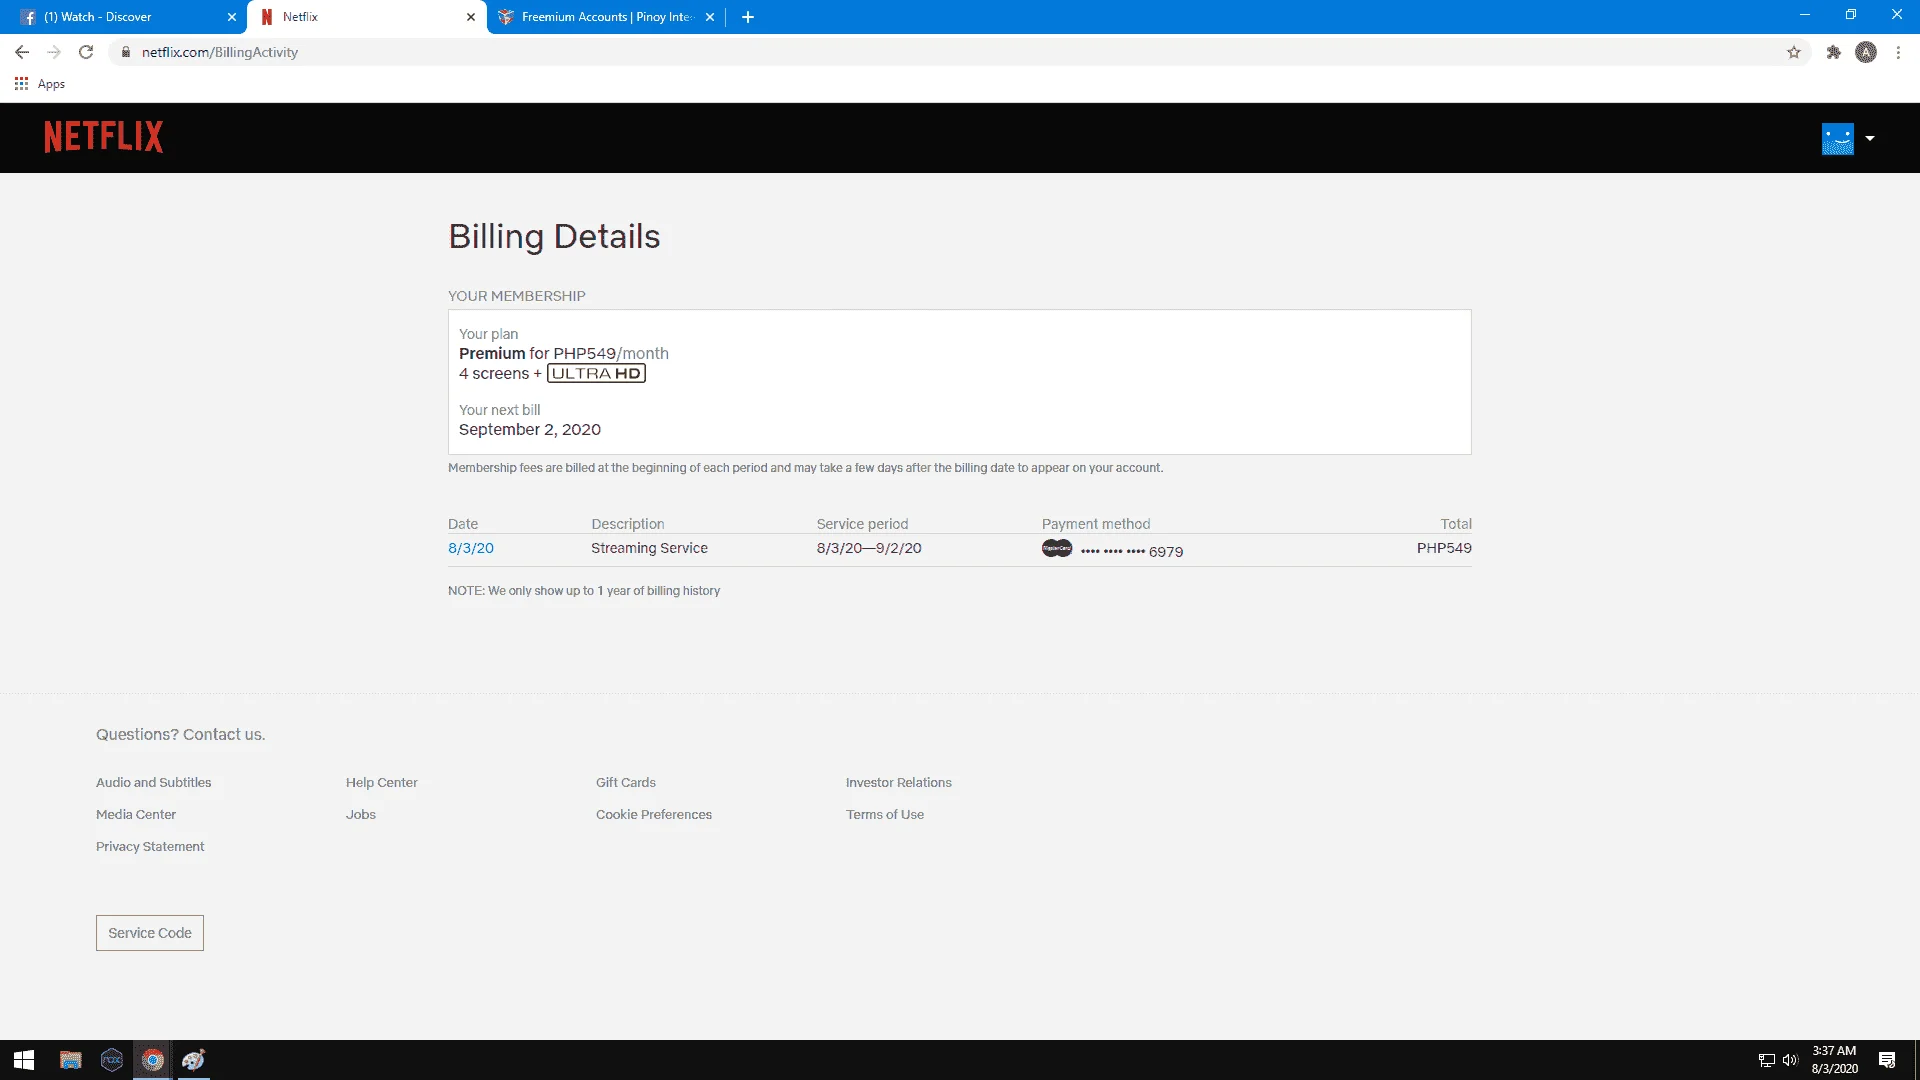Click the taskbar clock showing 3:37 AM

[1834, 1060]
